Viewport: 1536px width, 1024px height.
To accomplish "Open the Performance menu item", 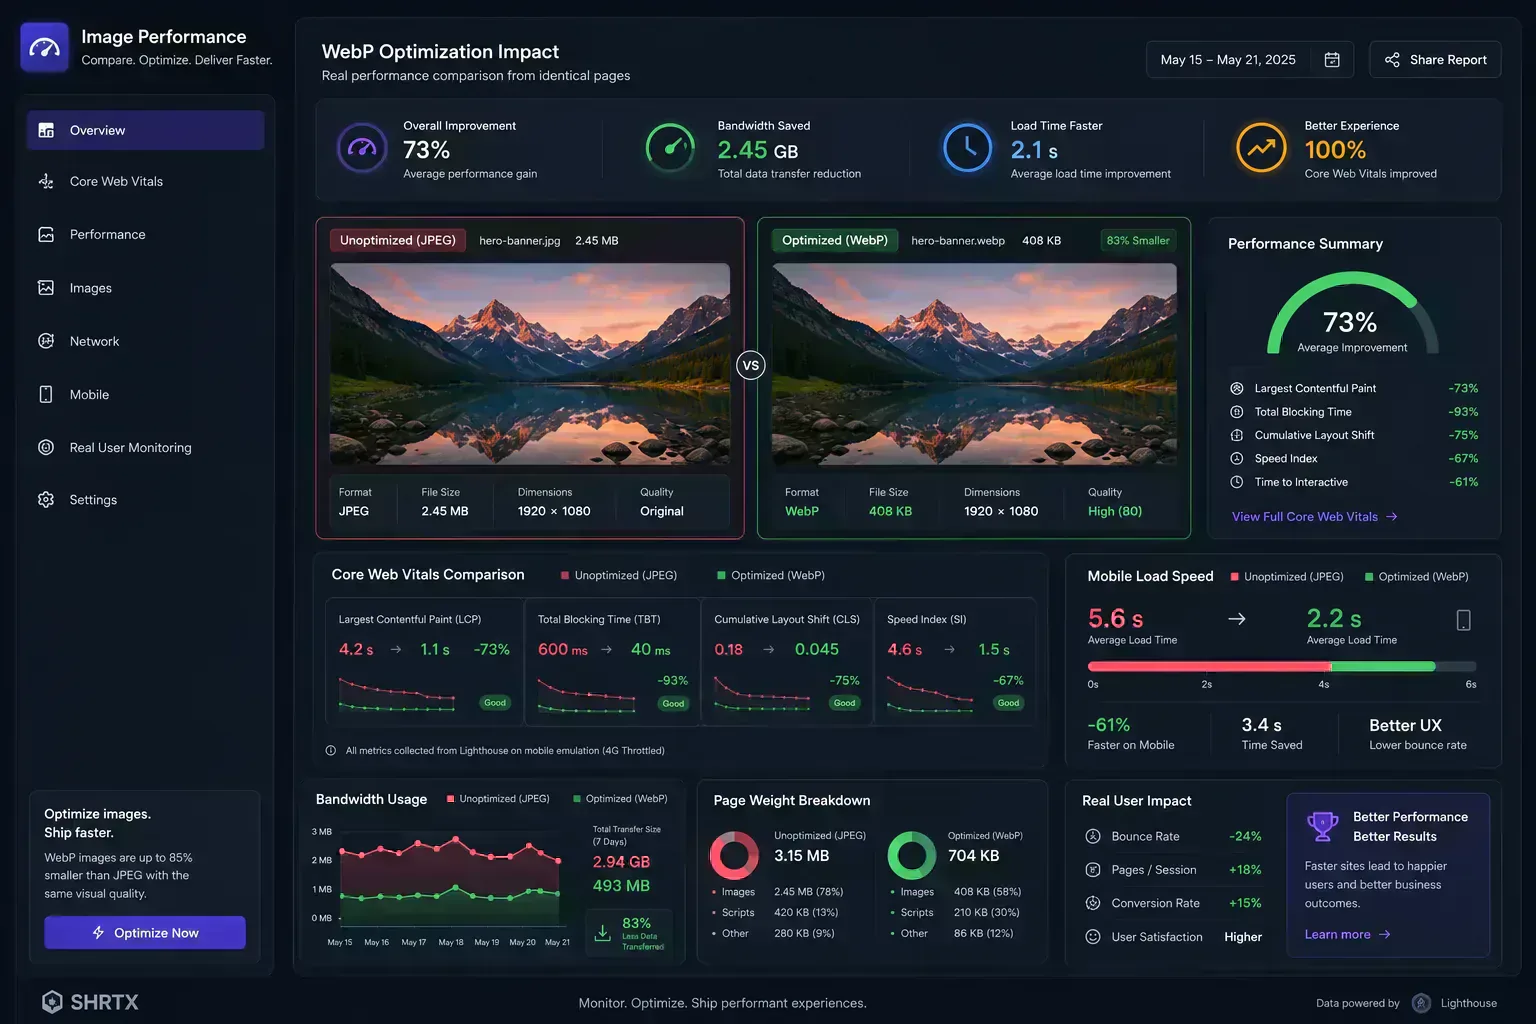I will pyautogui.click(x=145, y=234).
